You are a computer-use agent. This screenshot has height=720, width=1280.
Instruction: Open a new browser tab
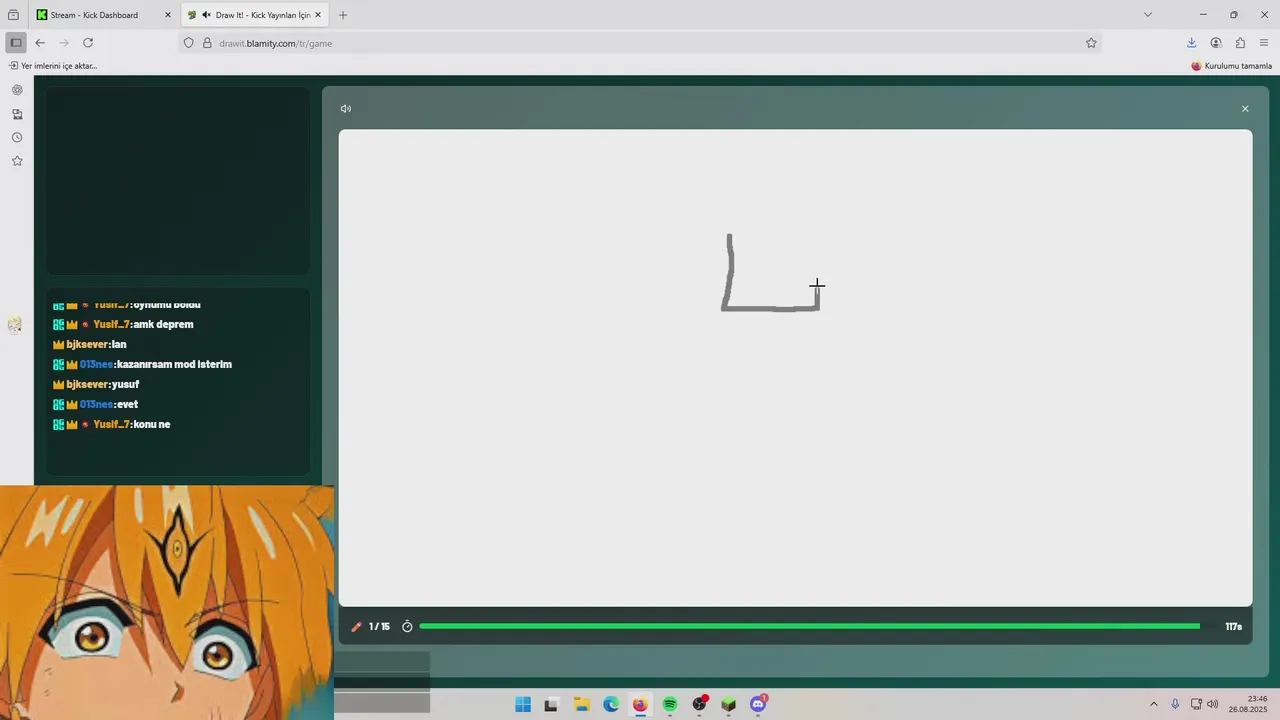point(343,15)
